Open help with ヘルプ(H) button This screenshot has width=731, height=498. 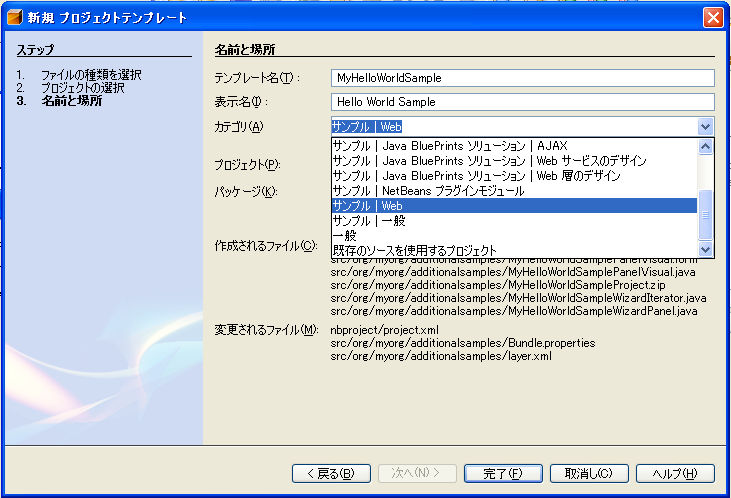tap(675, 473)
